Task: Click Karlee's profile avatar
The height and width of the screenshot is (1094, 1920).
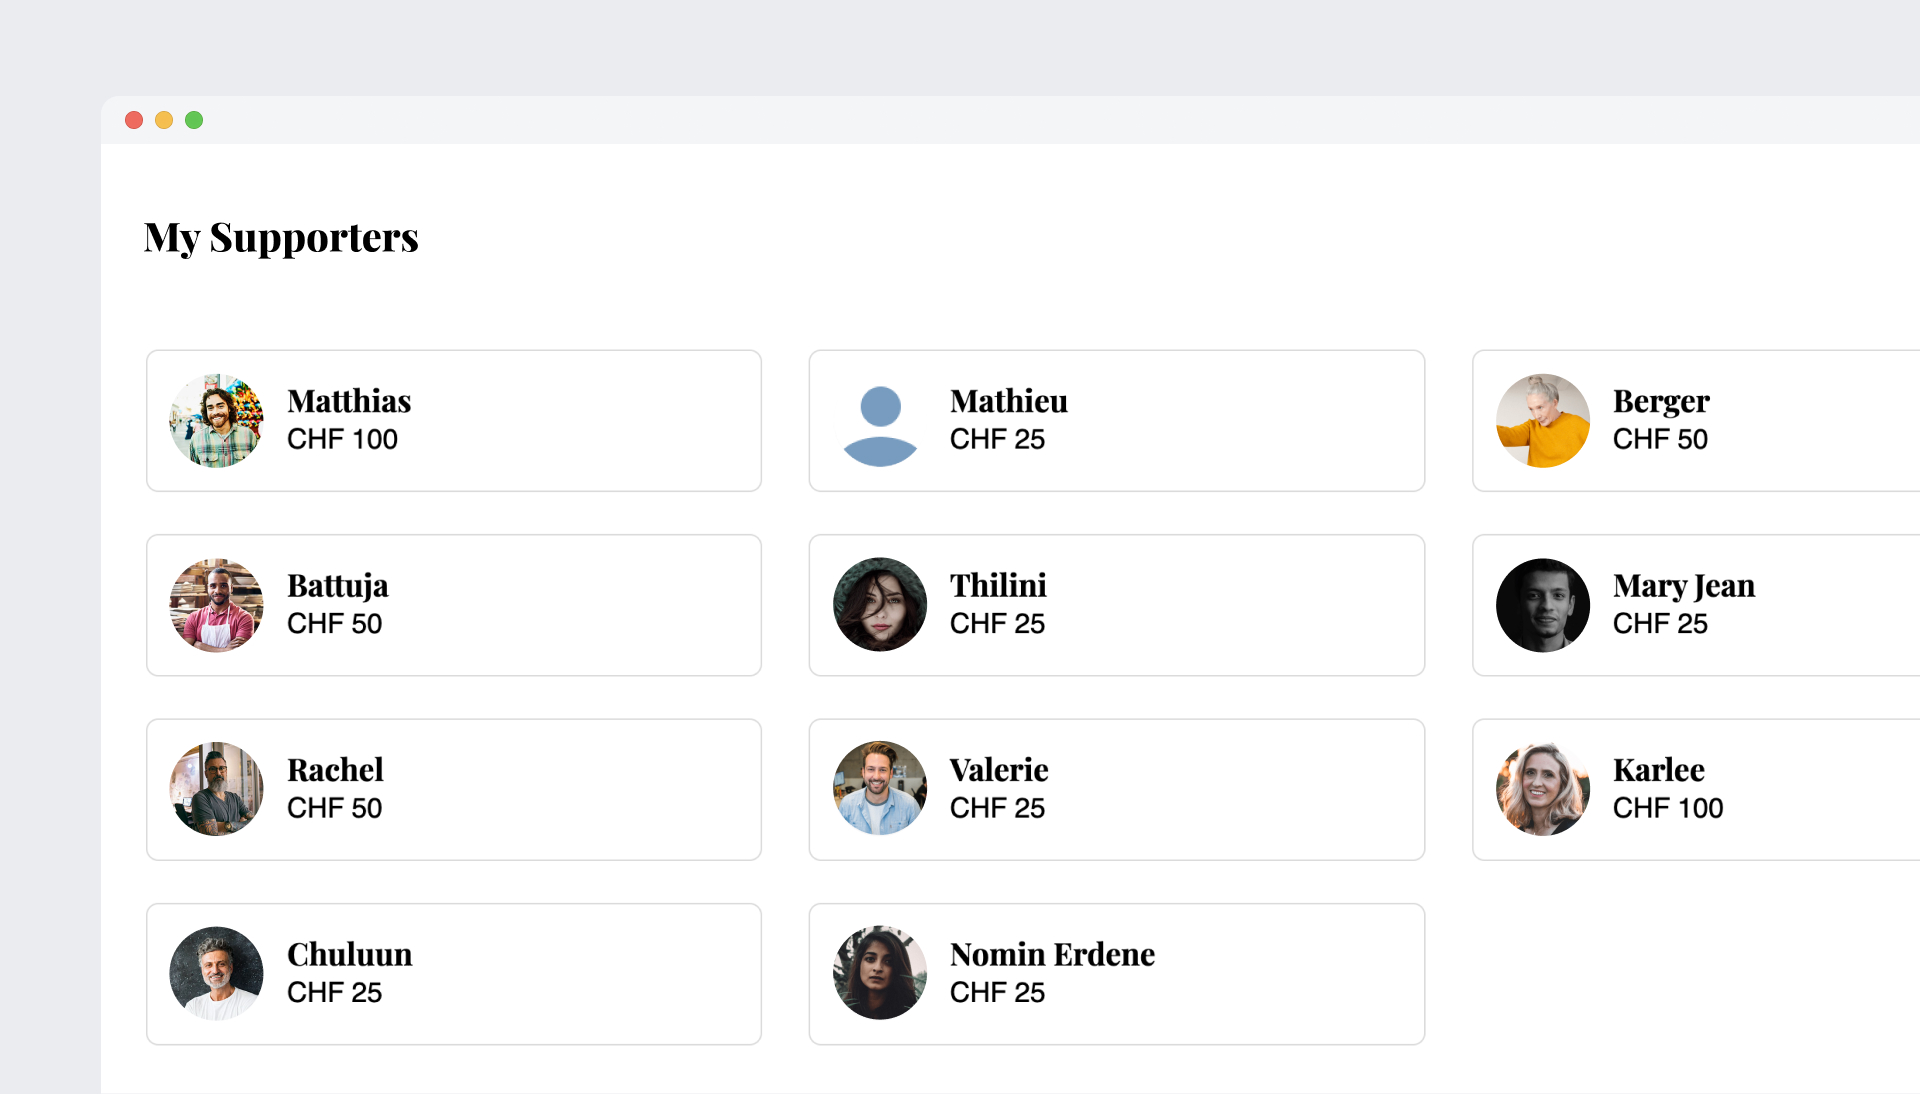Action: click(x=1542, y=789)
